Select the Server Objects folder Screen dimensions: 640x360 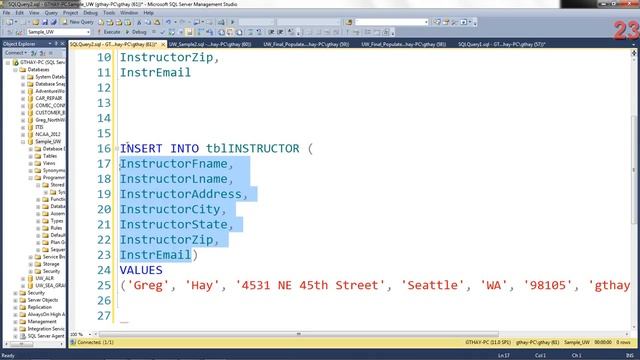42,300
